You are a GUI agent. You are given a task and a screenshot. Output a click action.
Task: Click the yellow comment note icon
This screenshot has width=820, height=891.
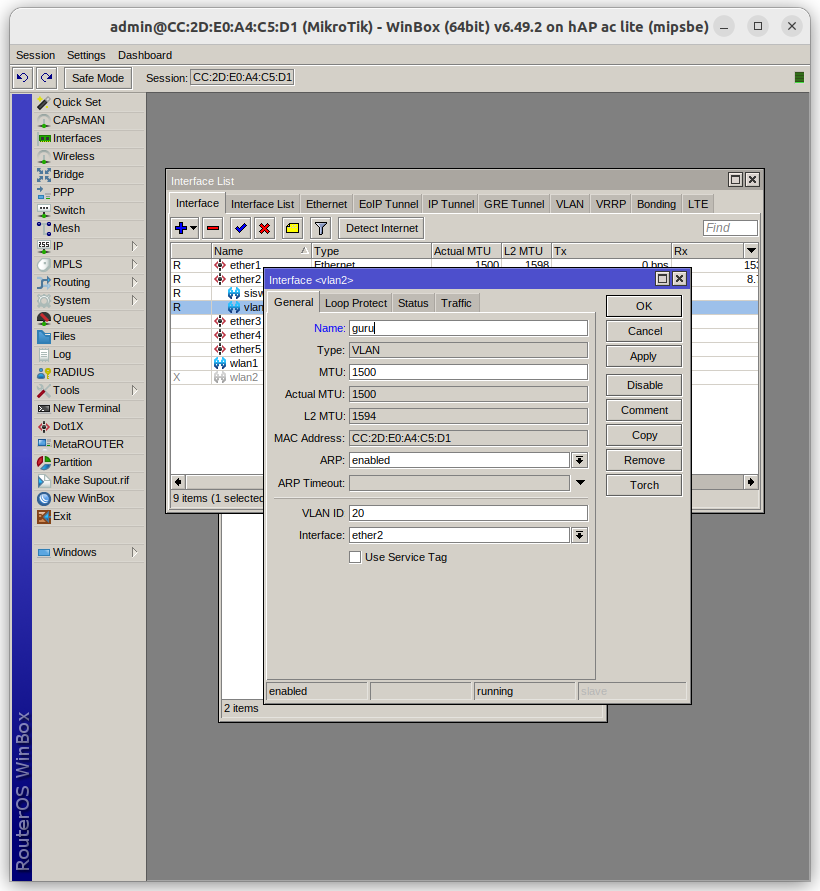(292, 228)
